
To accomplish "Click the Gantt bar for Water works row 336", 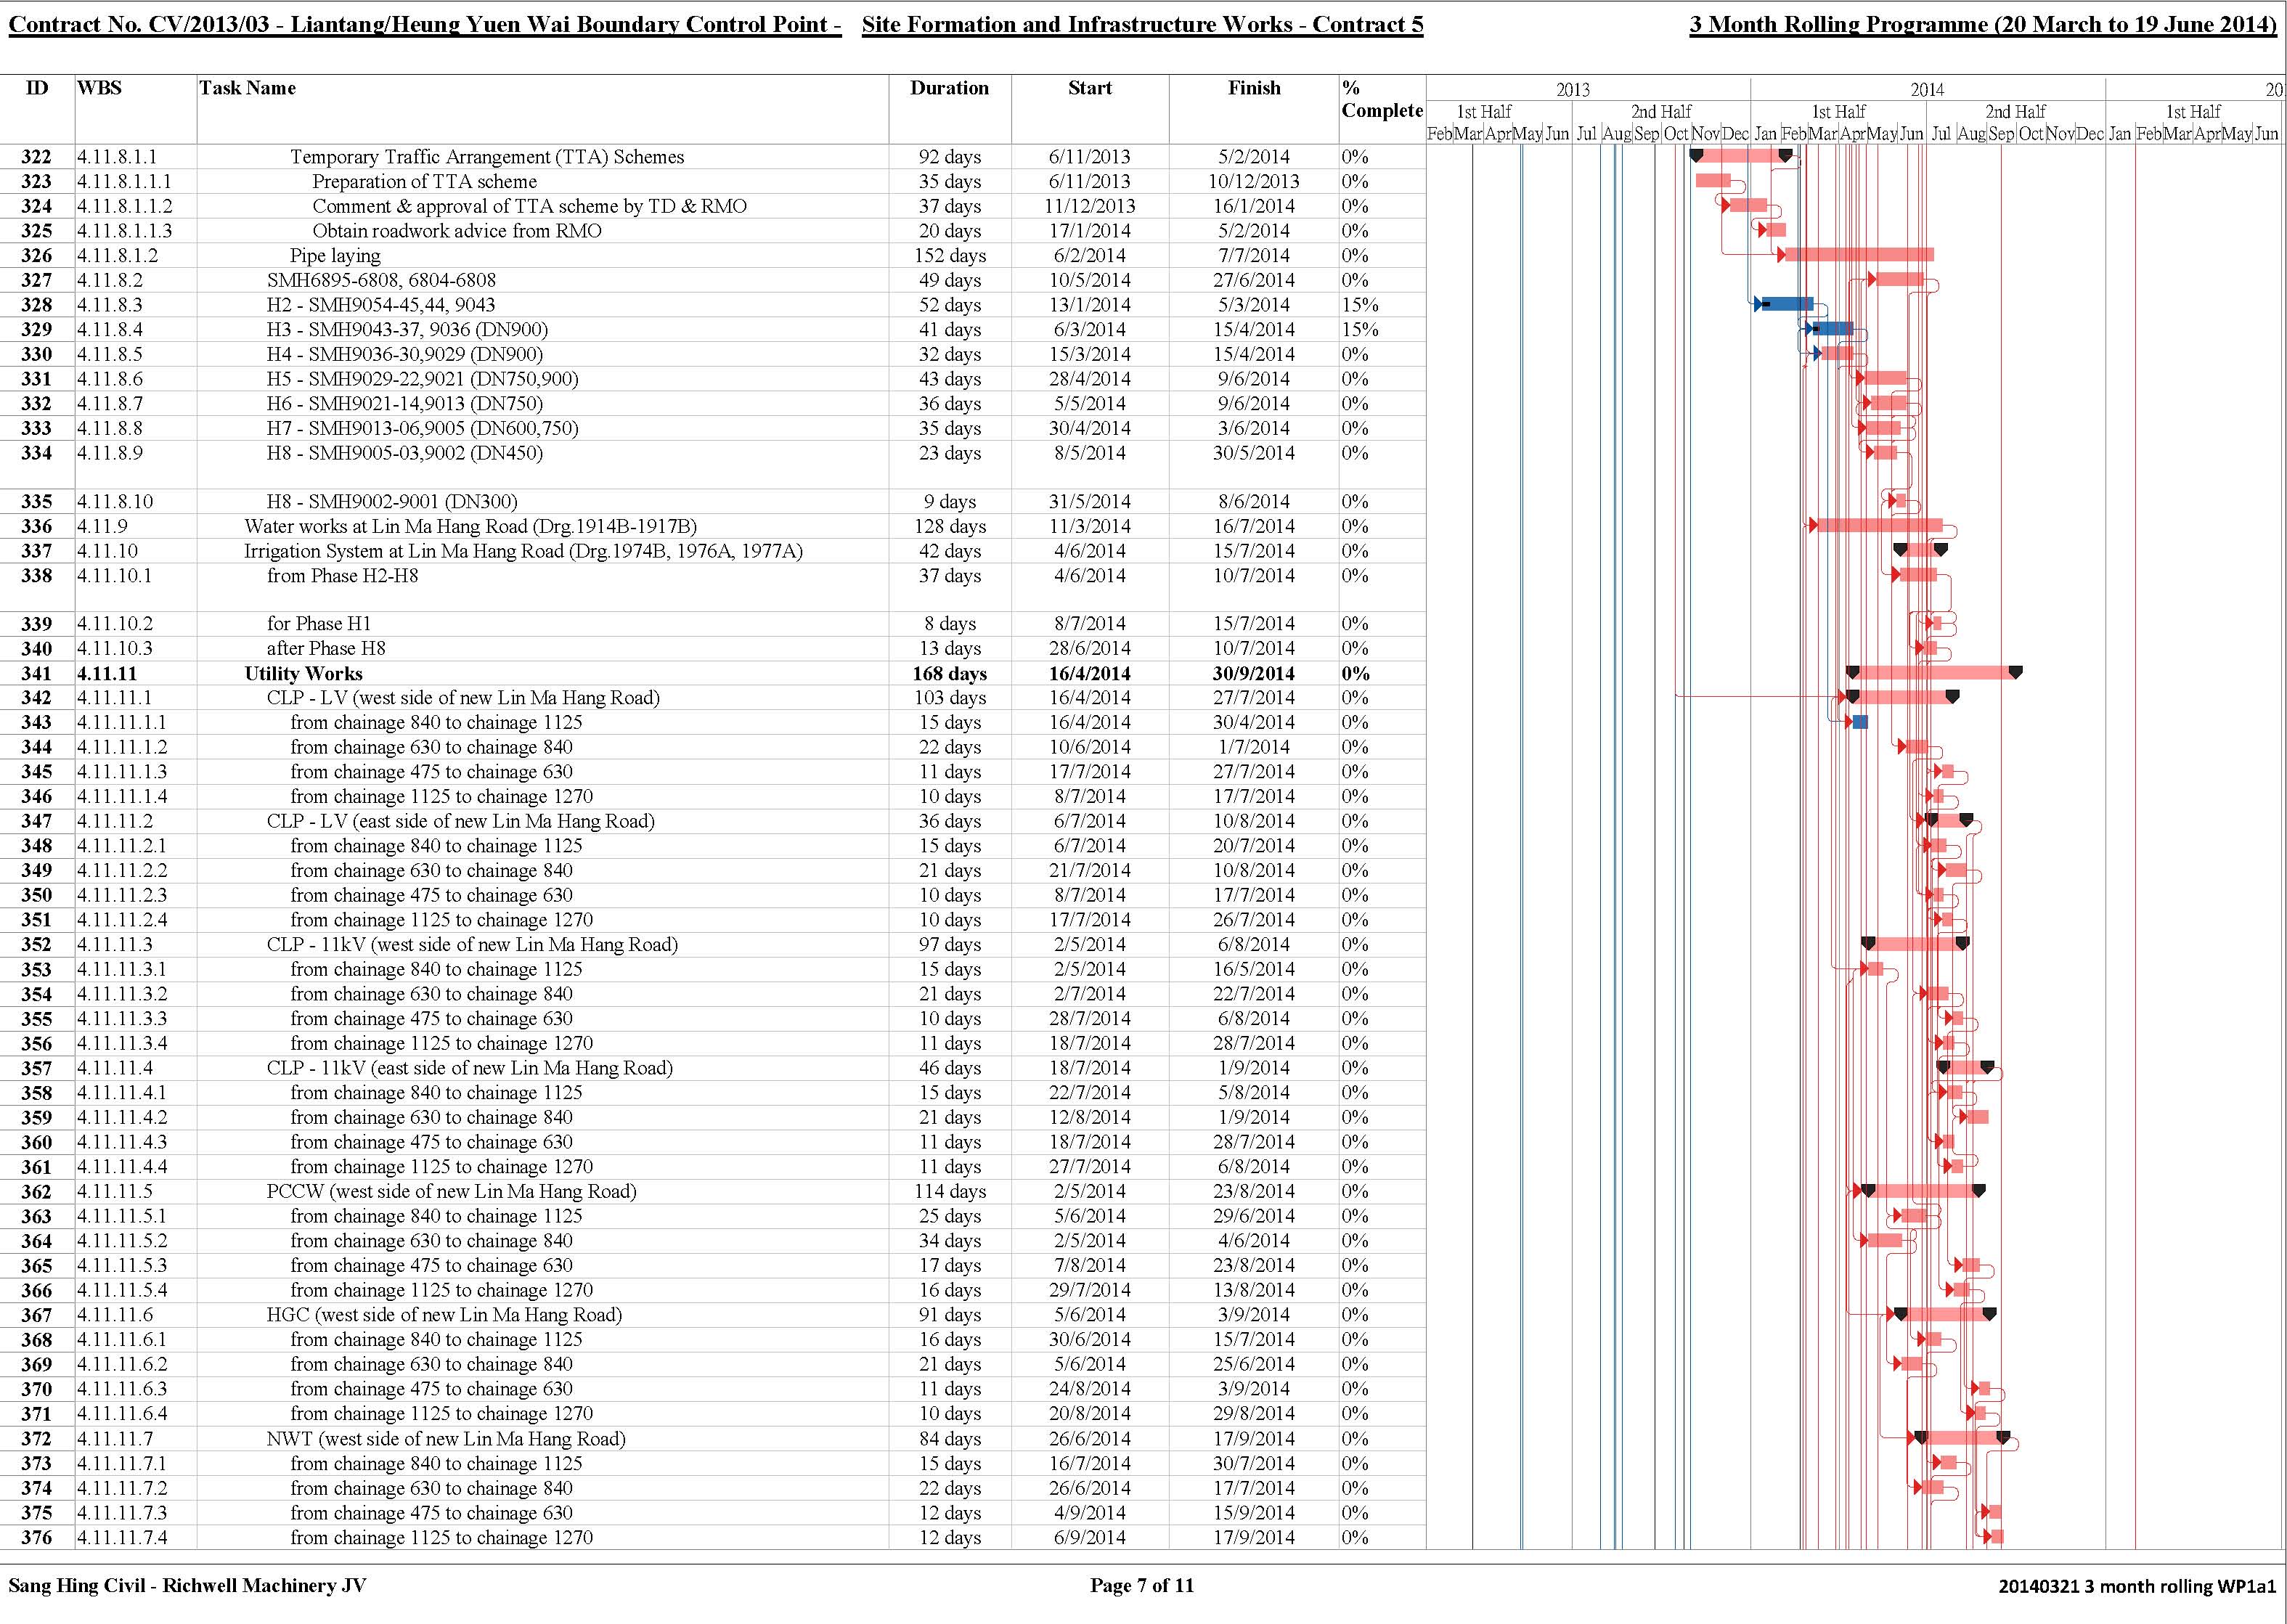I will coord(1880,525).
